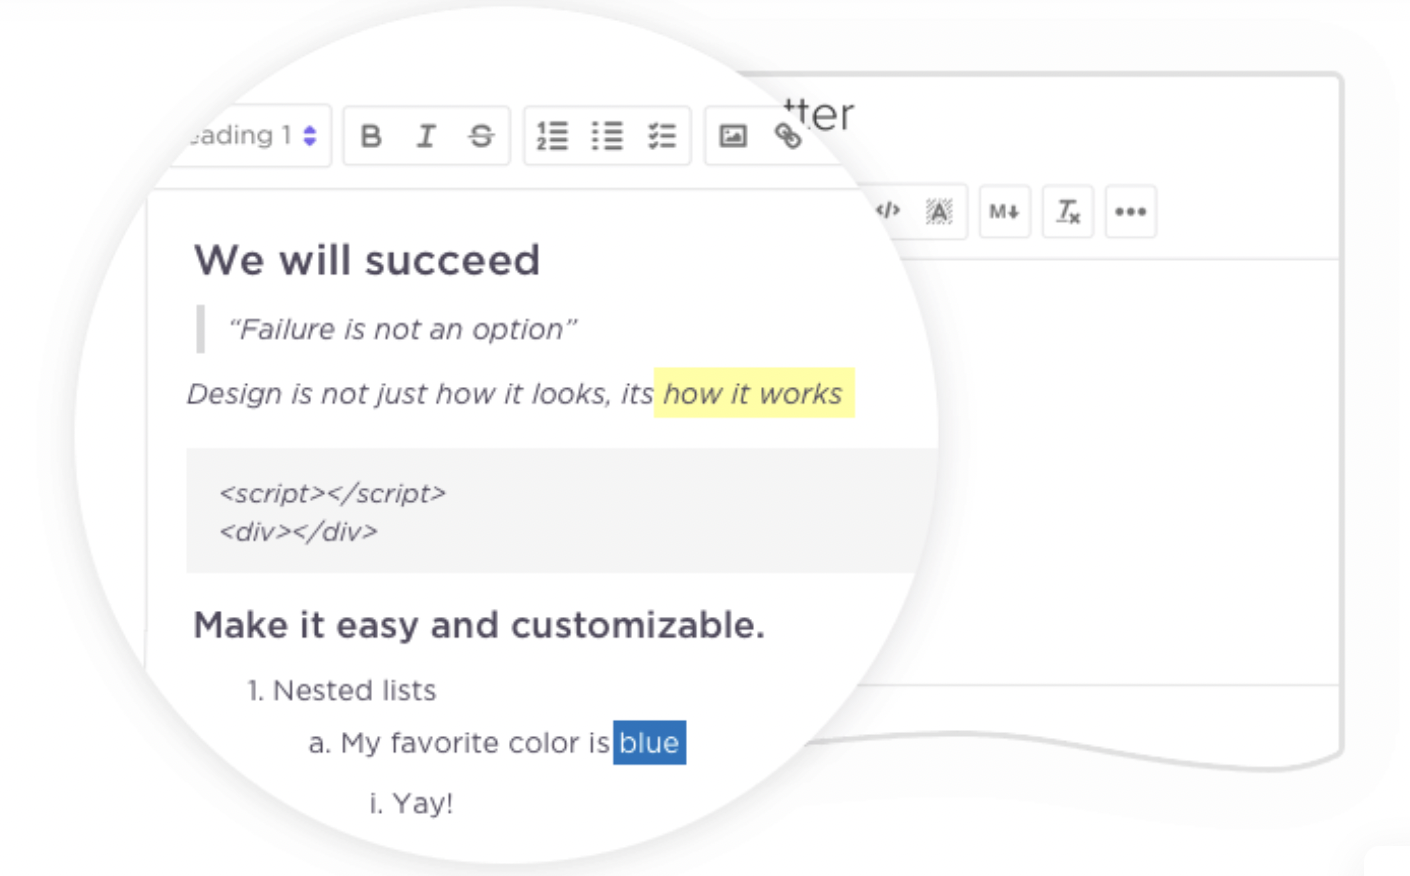This screenshot has width=1410, height=876.
Task: Click the 'Failure is not an option' quote
Action: point(402,329)
